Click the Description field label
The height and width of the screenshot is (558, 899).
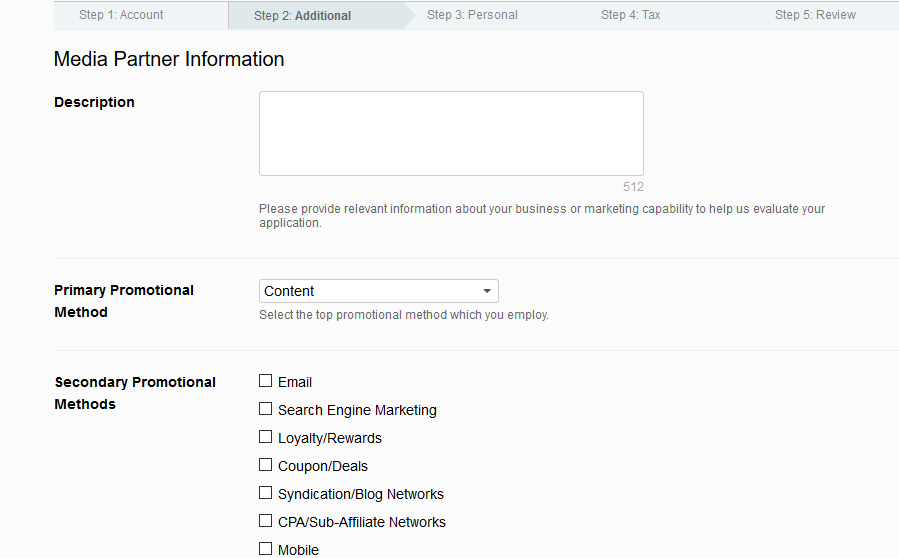pos(95,102)
